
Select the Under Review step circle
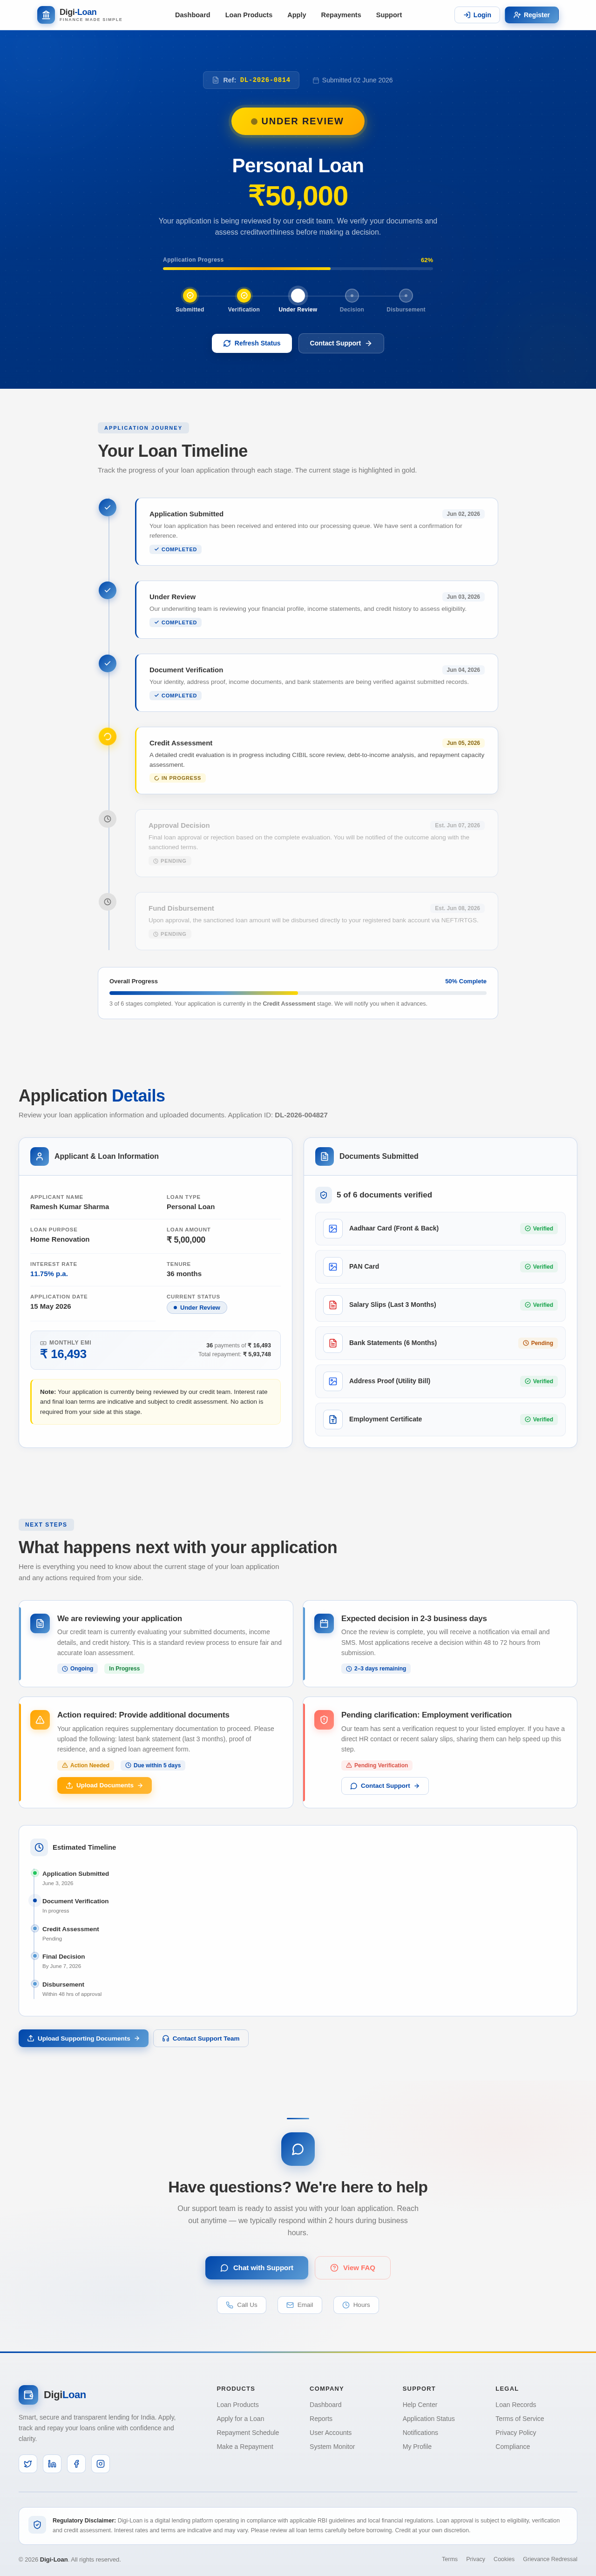(298, 296)
